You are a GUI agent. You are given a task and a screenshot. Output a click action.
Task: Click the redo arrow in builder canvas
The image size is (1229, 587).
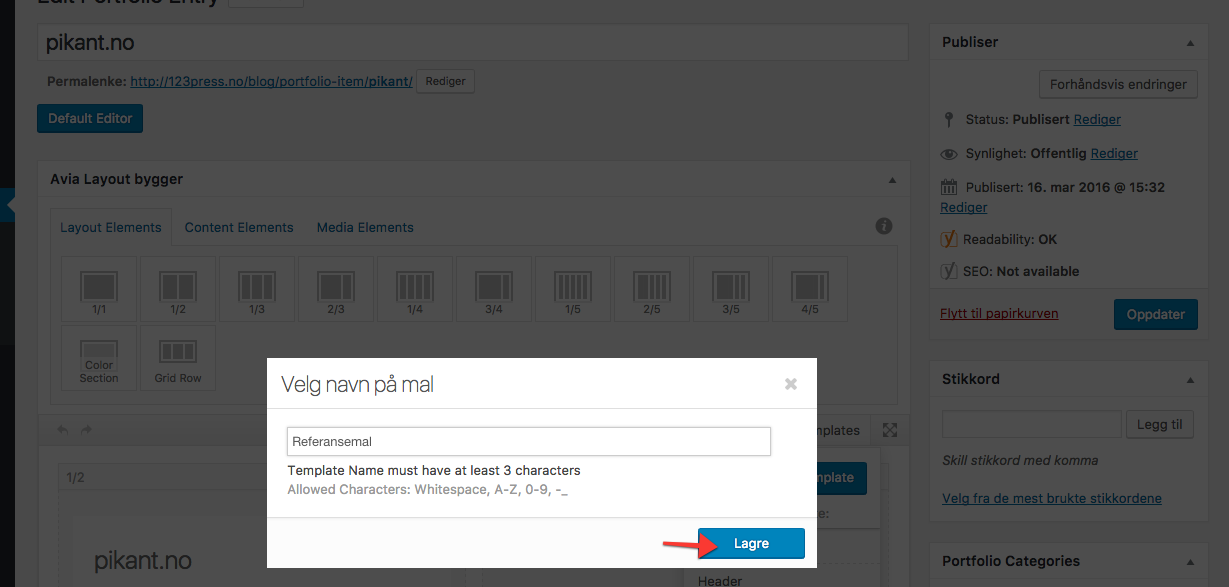(86, 430)
